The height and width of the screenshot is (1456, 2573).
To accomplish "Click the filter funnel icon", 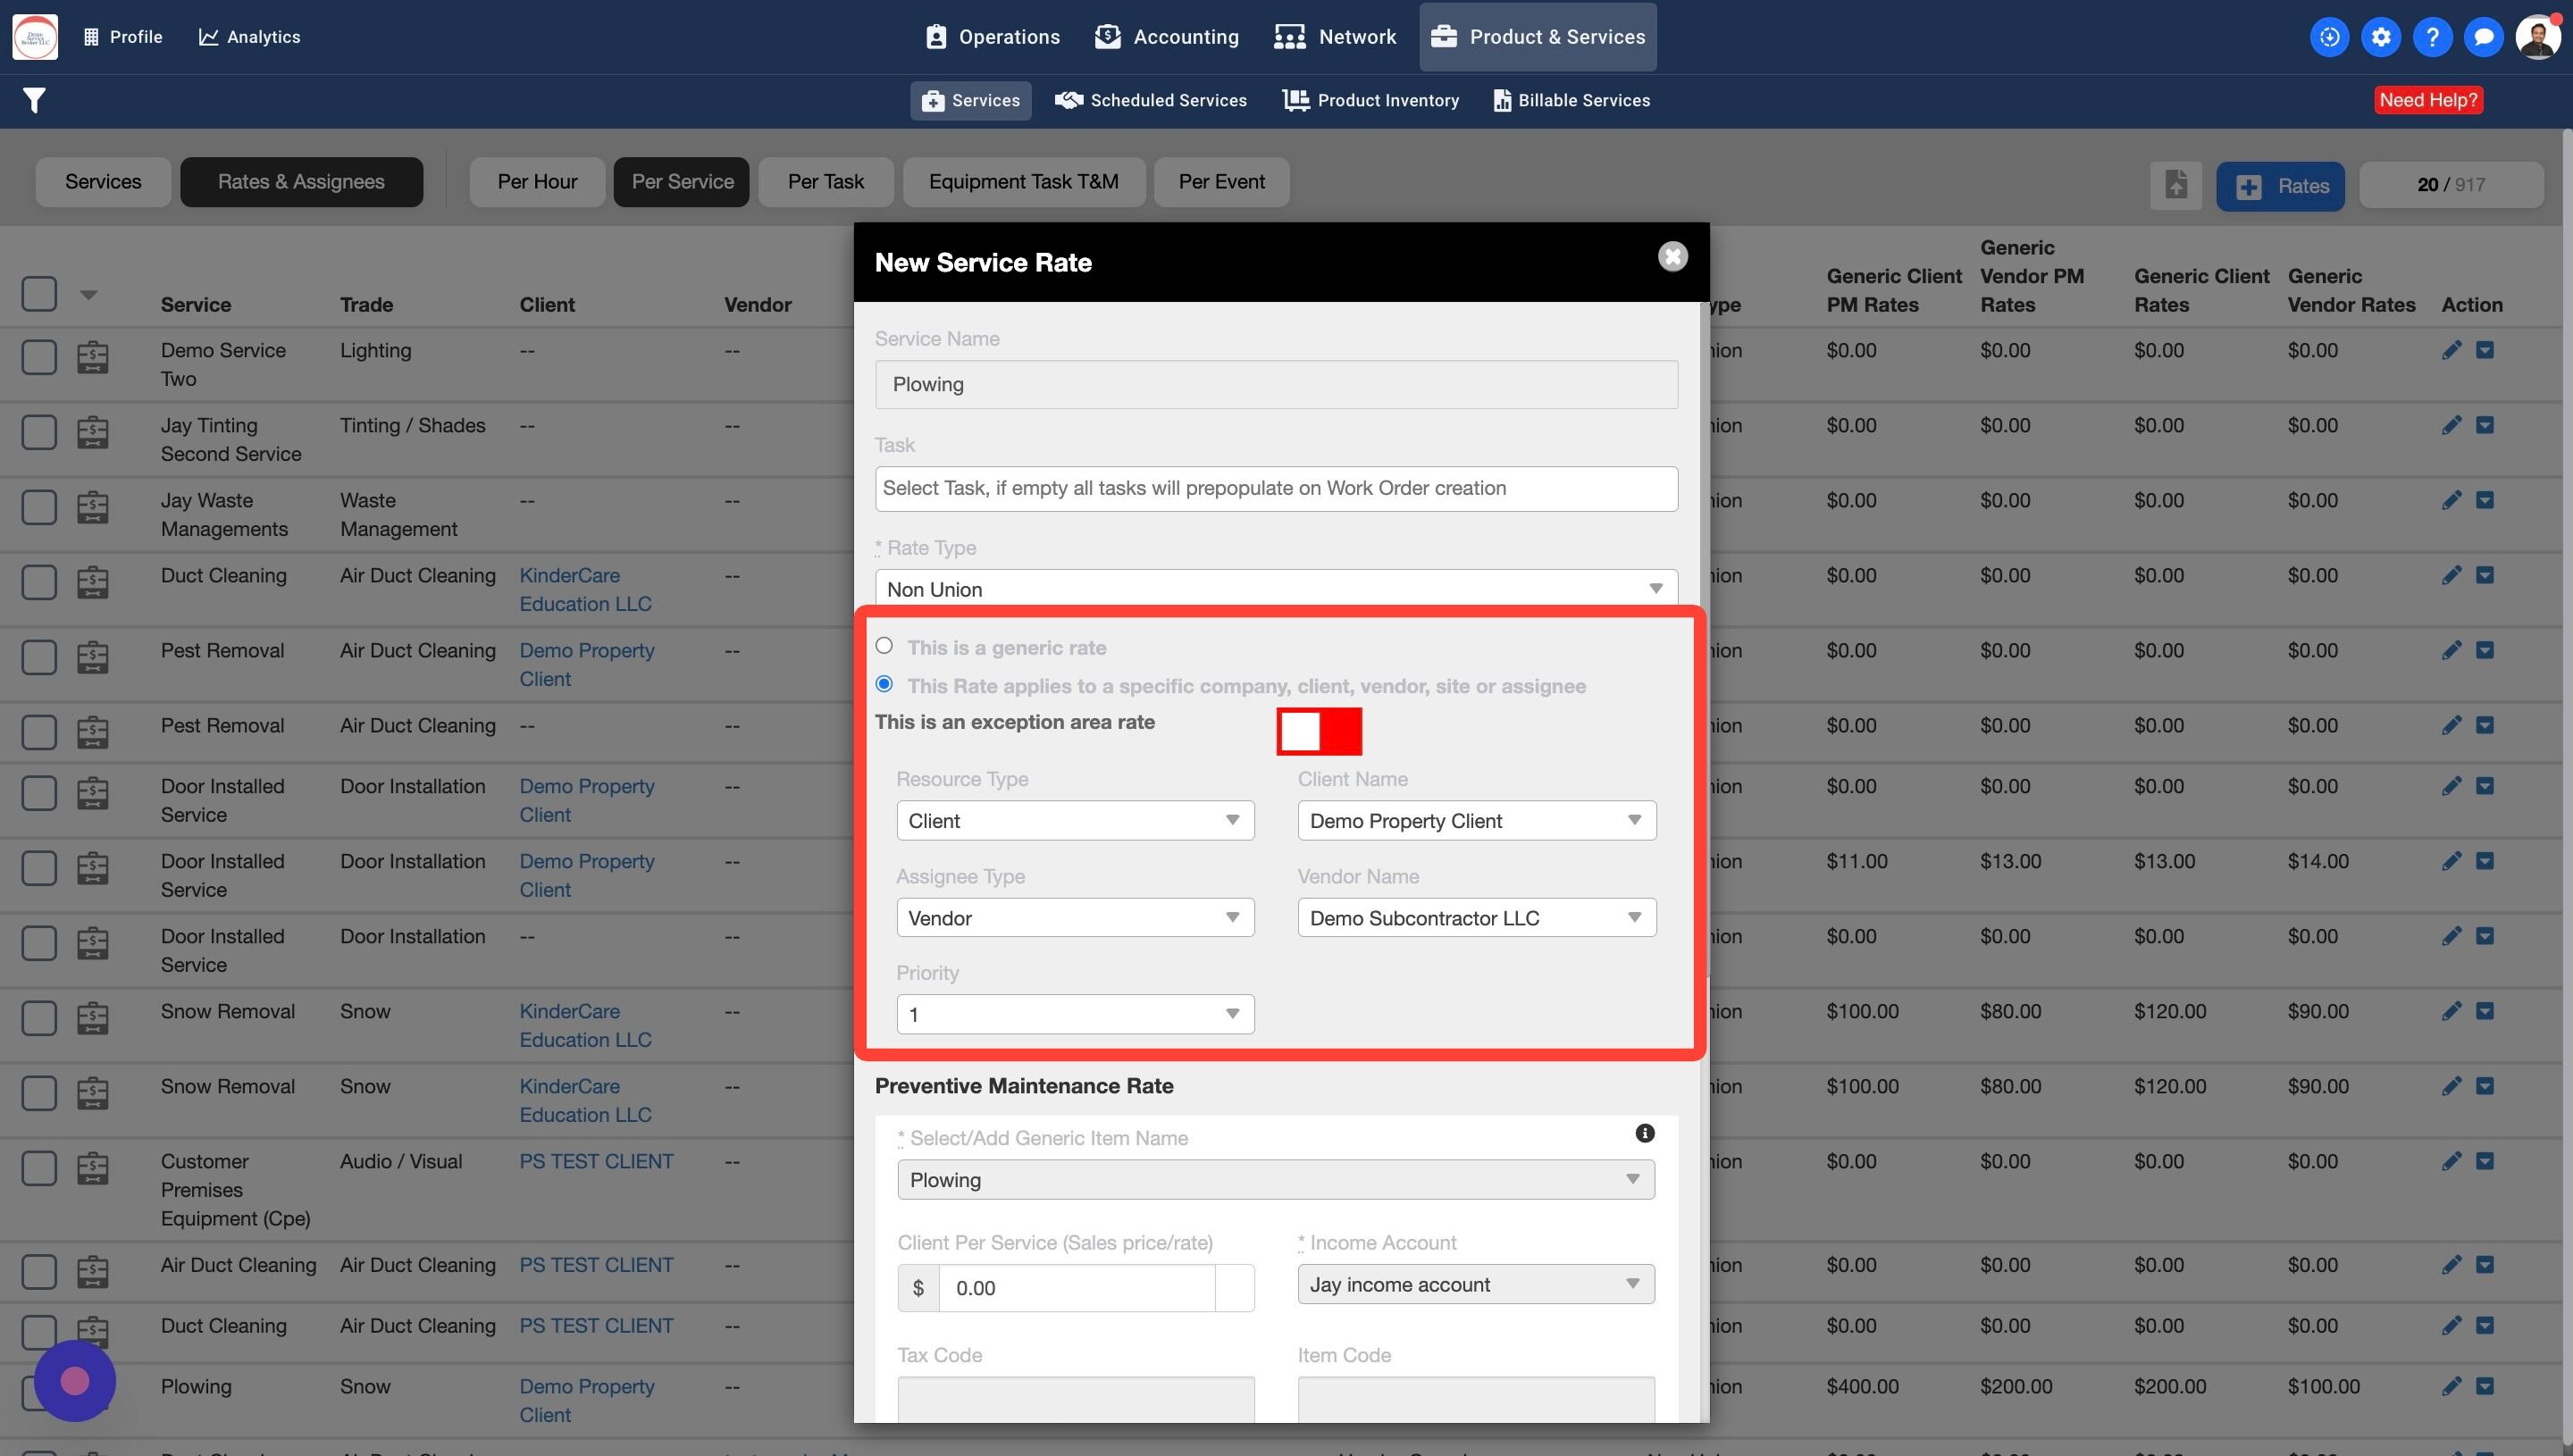I will point(34,100).
